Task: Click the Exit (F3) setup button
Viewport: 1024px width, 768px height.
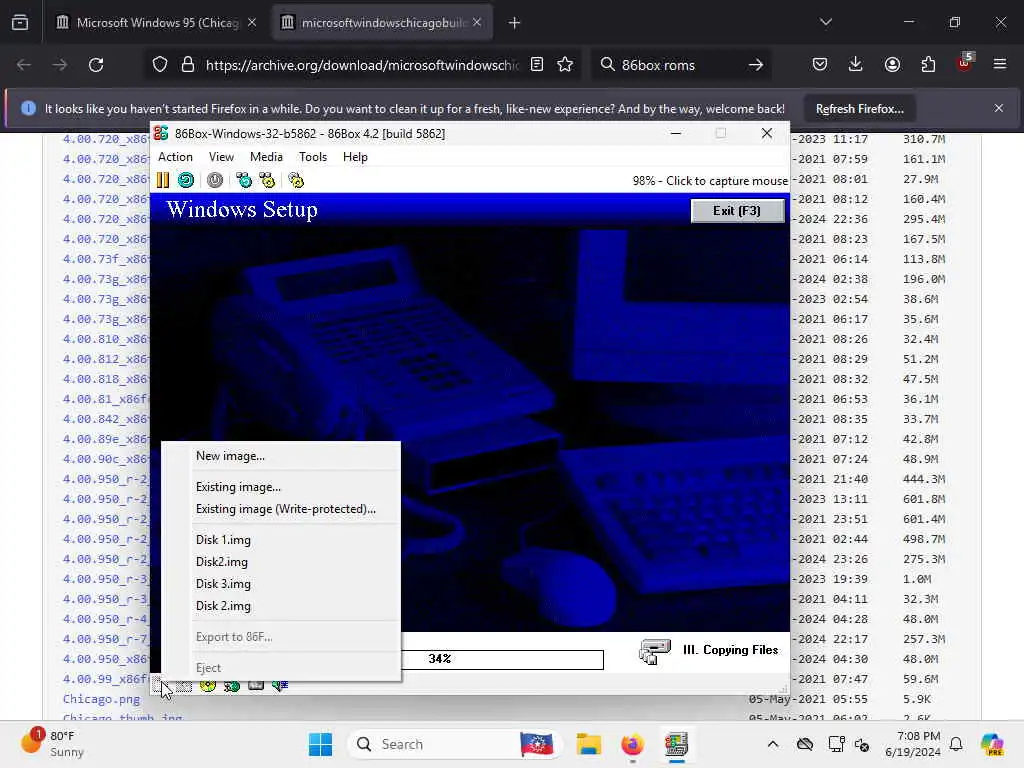Action: [737, 210]
